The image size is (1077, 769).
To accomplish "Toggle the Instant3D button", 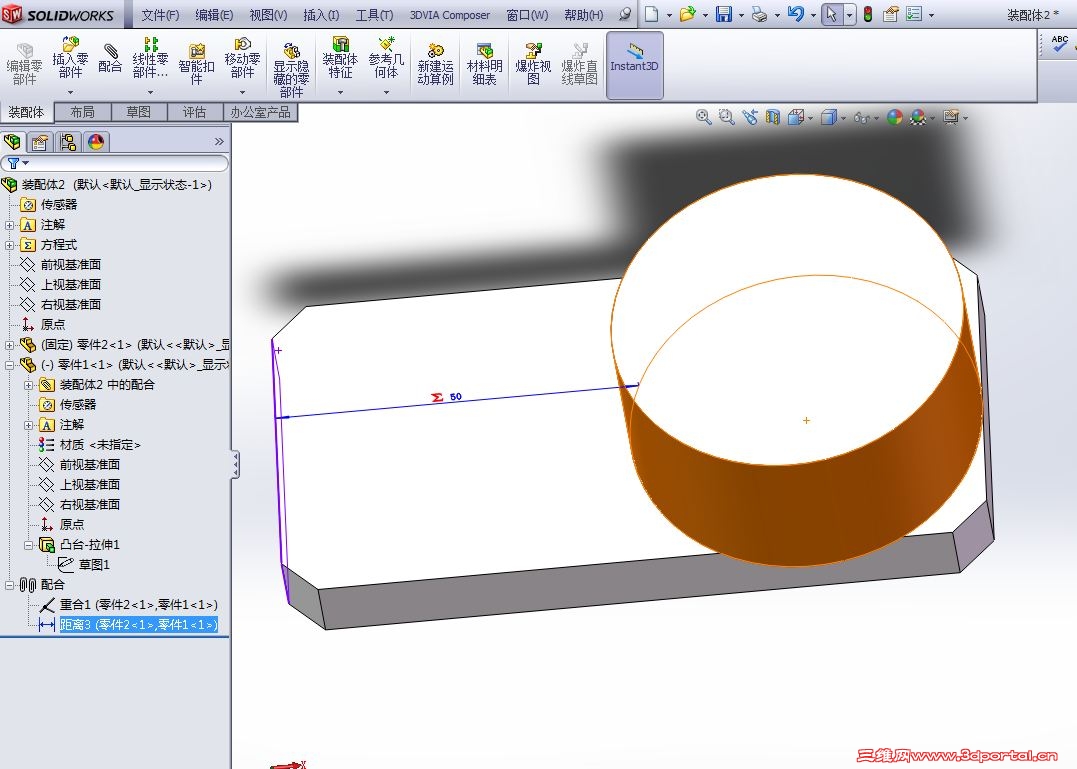I will point(635,65).
